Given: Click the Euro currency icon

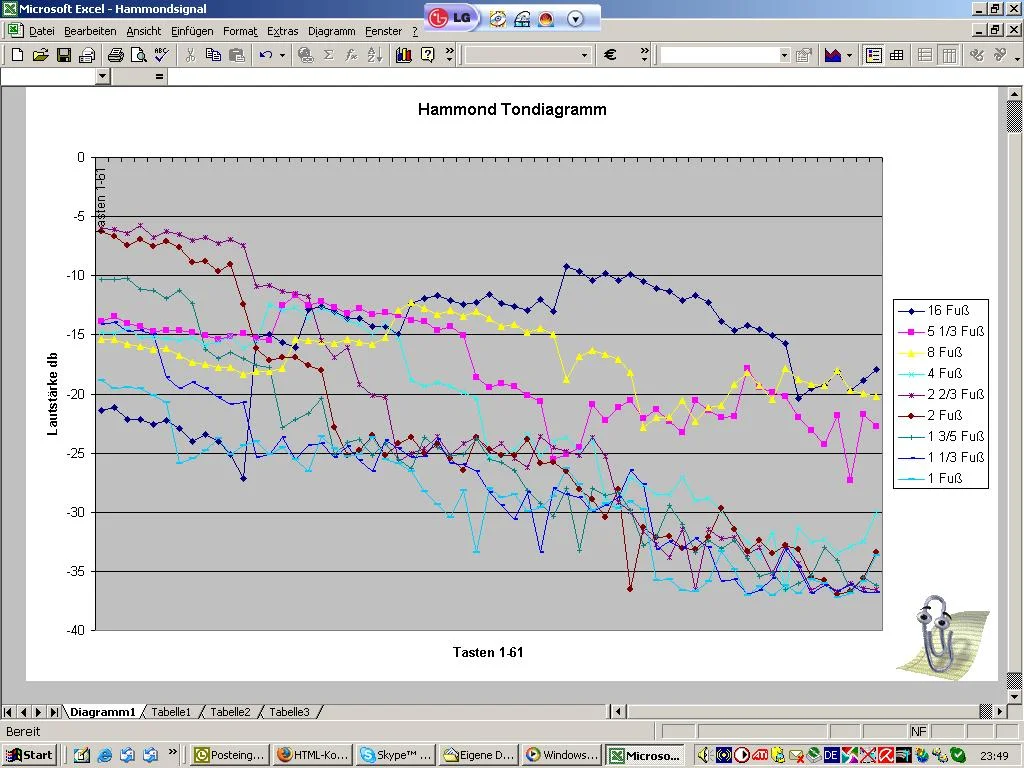Looking at the screenshot, I should [x=610, y=55].
